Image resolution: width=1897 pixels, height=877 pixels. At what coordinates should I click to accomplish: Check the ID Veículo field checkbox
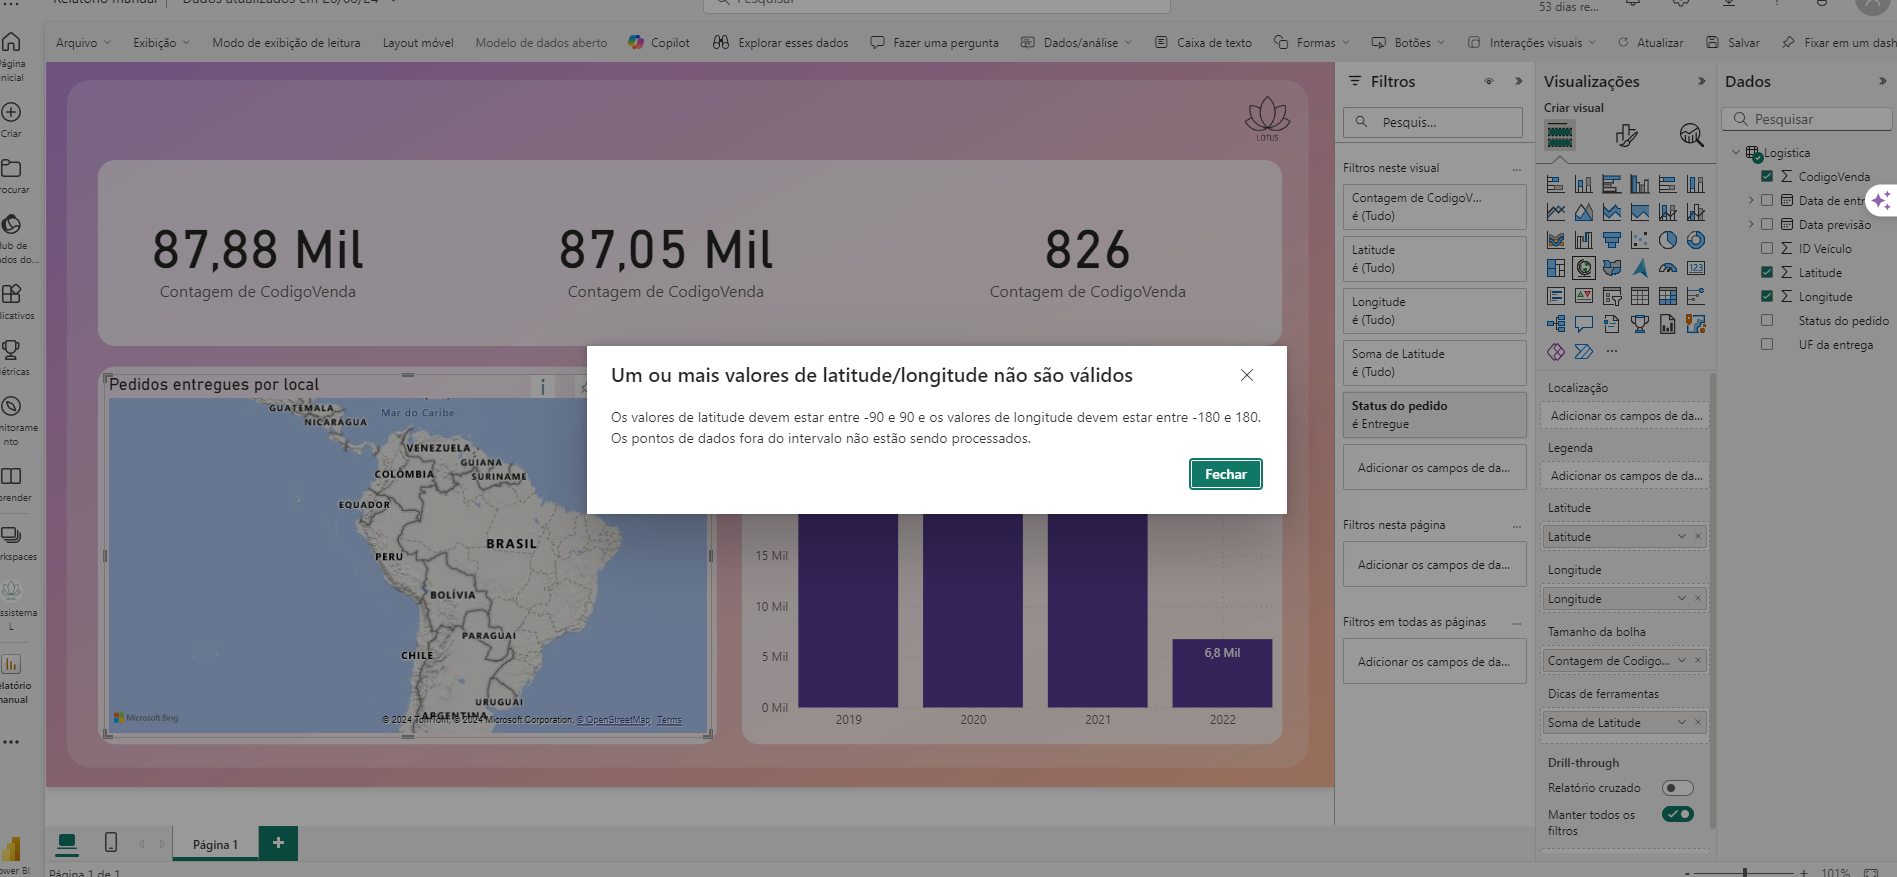pyautogui.click(x=1767, y=248)
